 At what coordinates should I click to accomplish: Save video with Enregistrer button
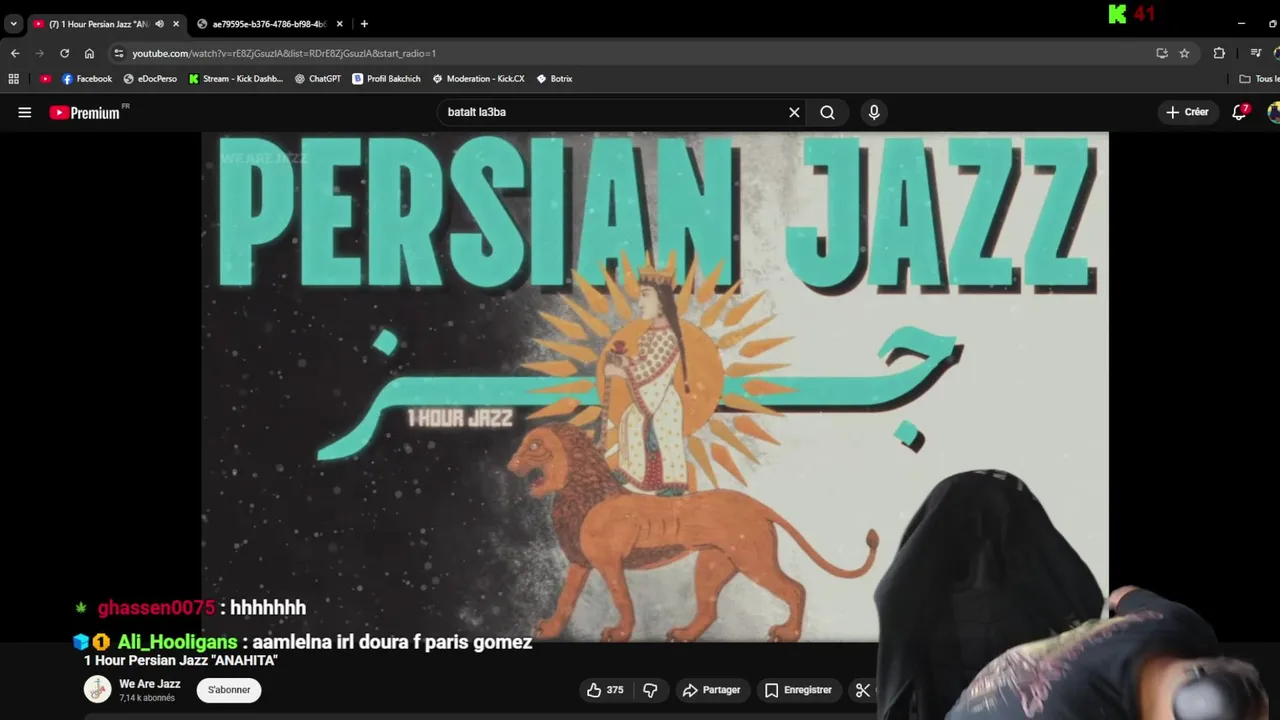(798, 690)
